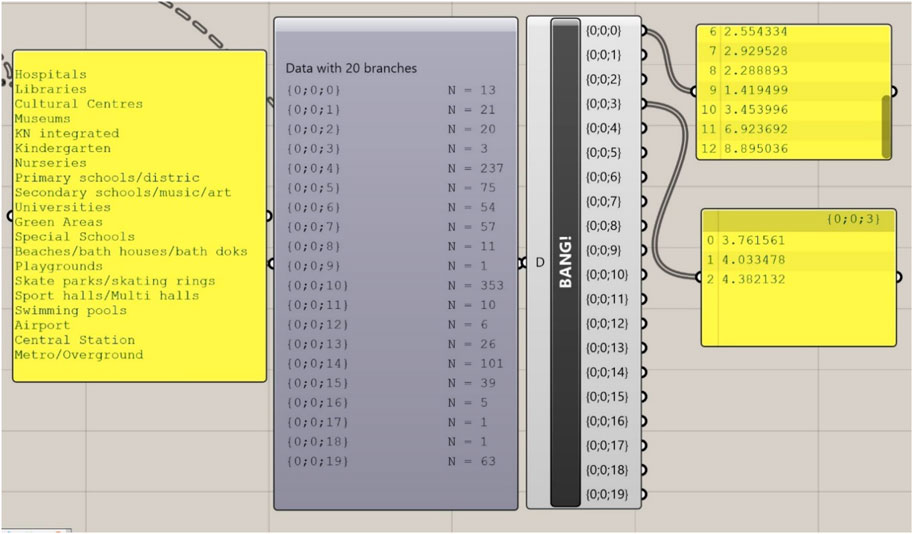This screenshot has height=534, width=913.
Task: Click the Airport entry
Action: pyautogui.click(x=43, y=325)
